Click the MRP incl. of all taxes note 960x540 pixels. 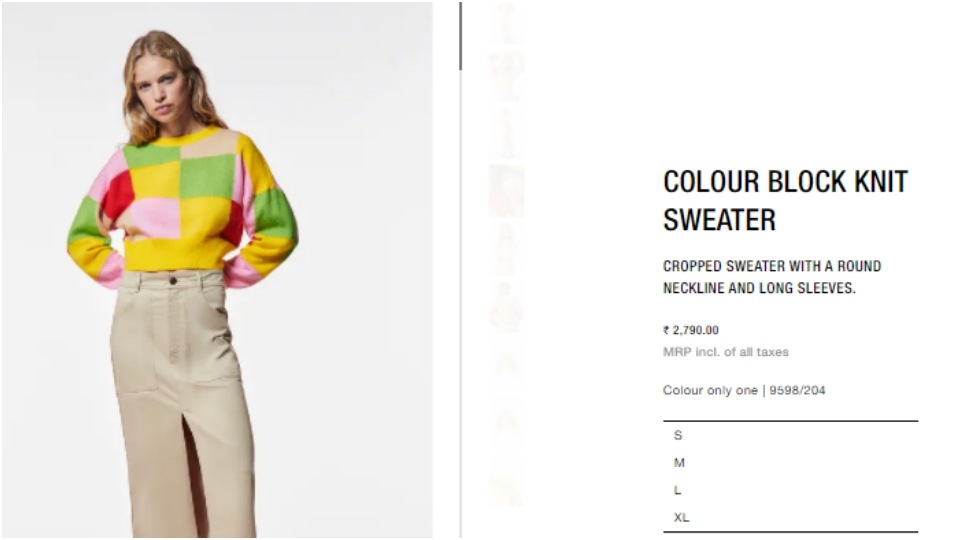[x=726, y=352]
